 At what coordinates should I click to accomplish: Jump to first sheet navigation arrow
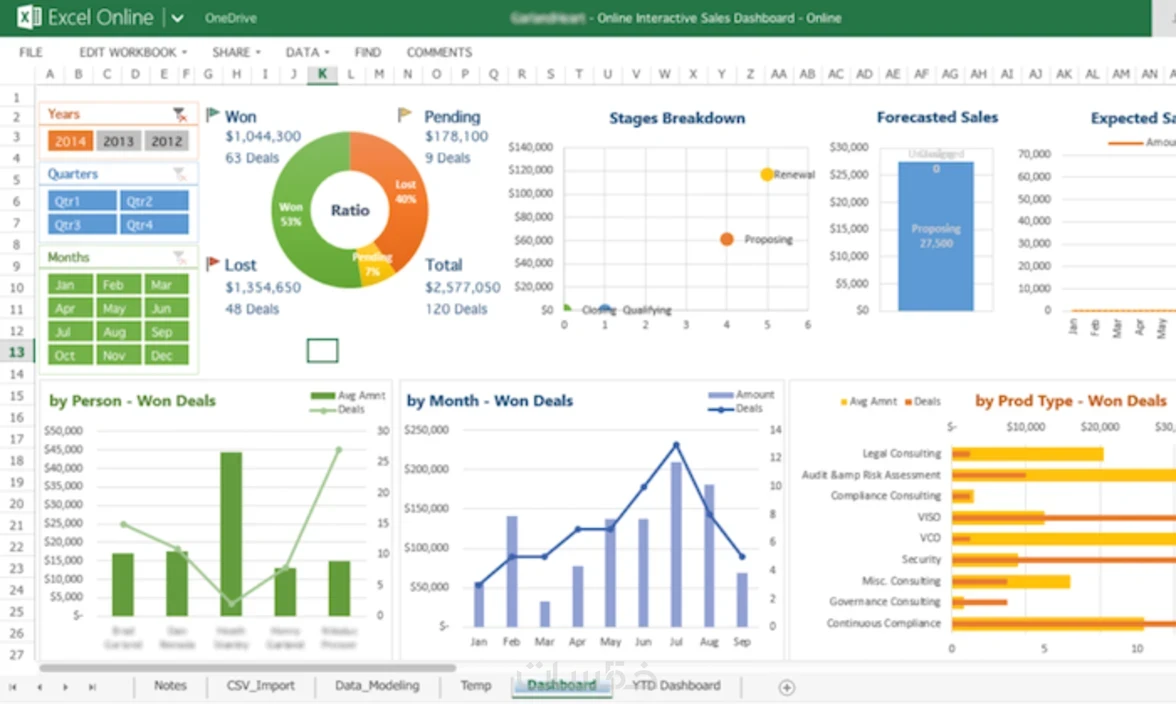13,687
